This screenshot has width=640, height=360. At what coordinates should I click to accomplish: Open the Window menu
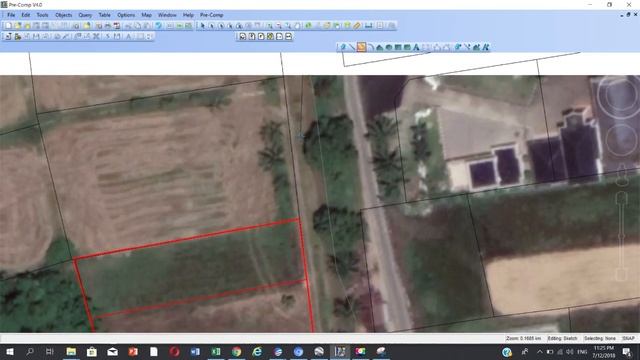click(x=167, y=15)
